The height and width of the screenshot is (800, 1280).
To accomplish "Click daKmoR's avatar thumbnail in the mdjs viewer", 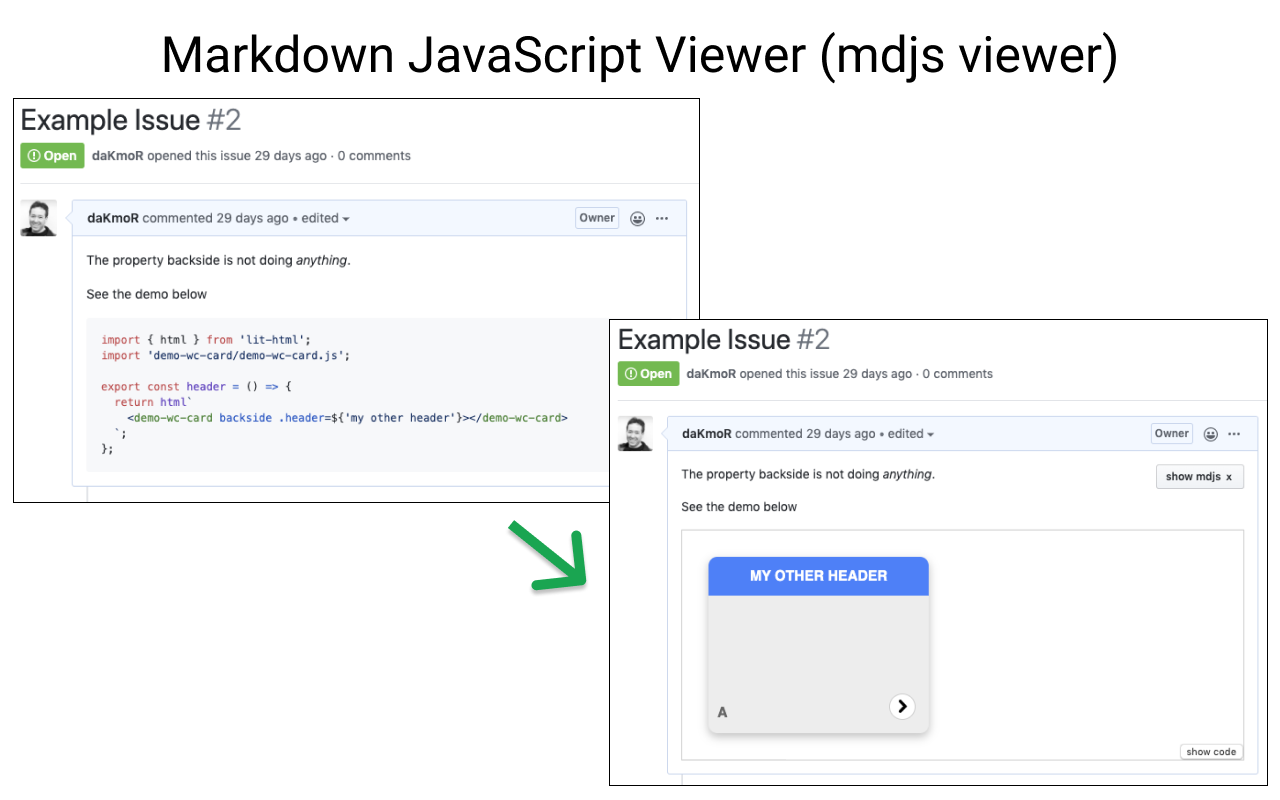I will [635, 434].
